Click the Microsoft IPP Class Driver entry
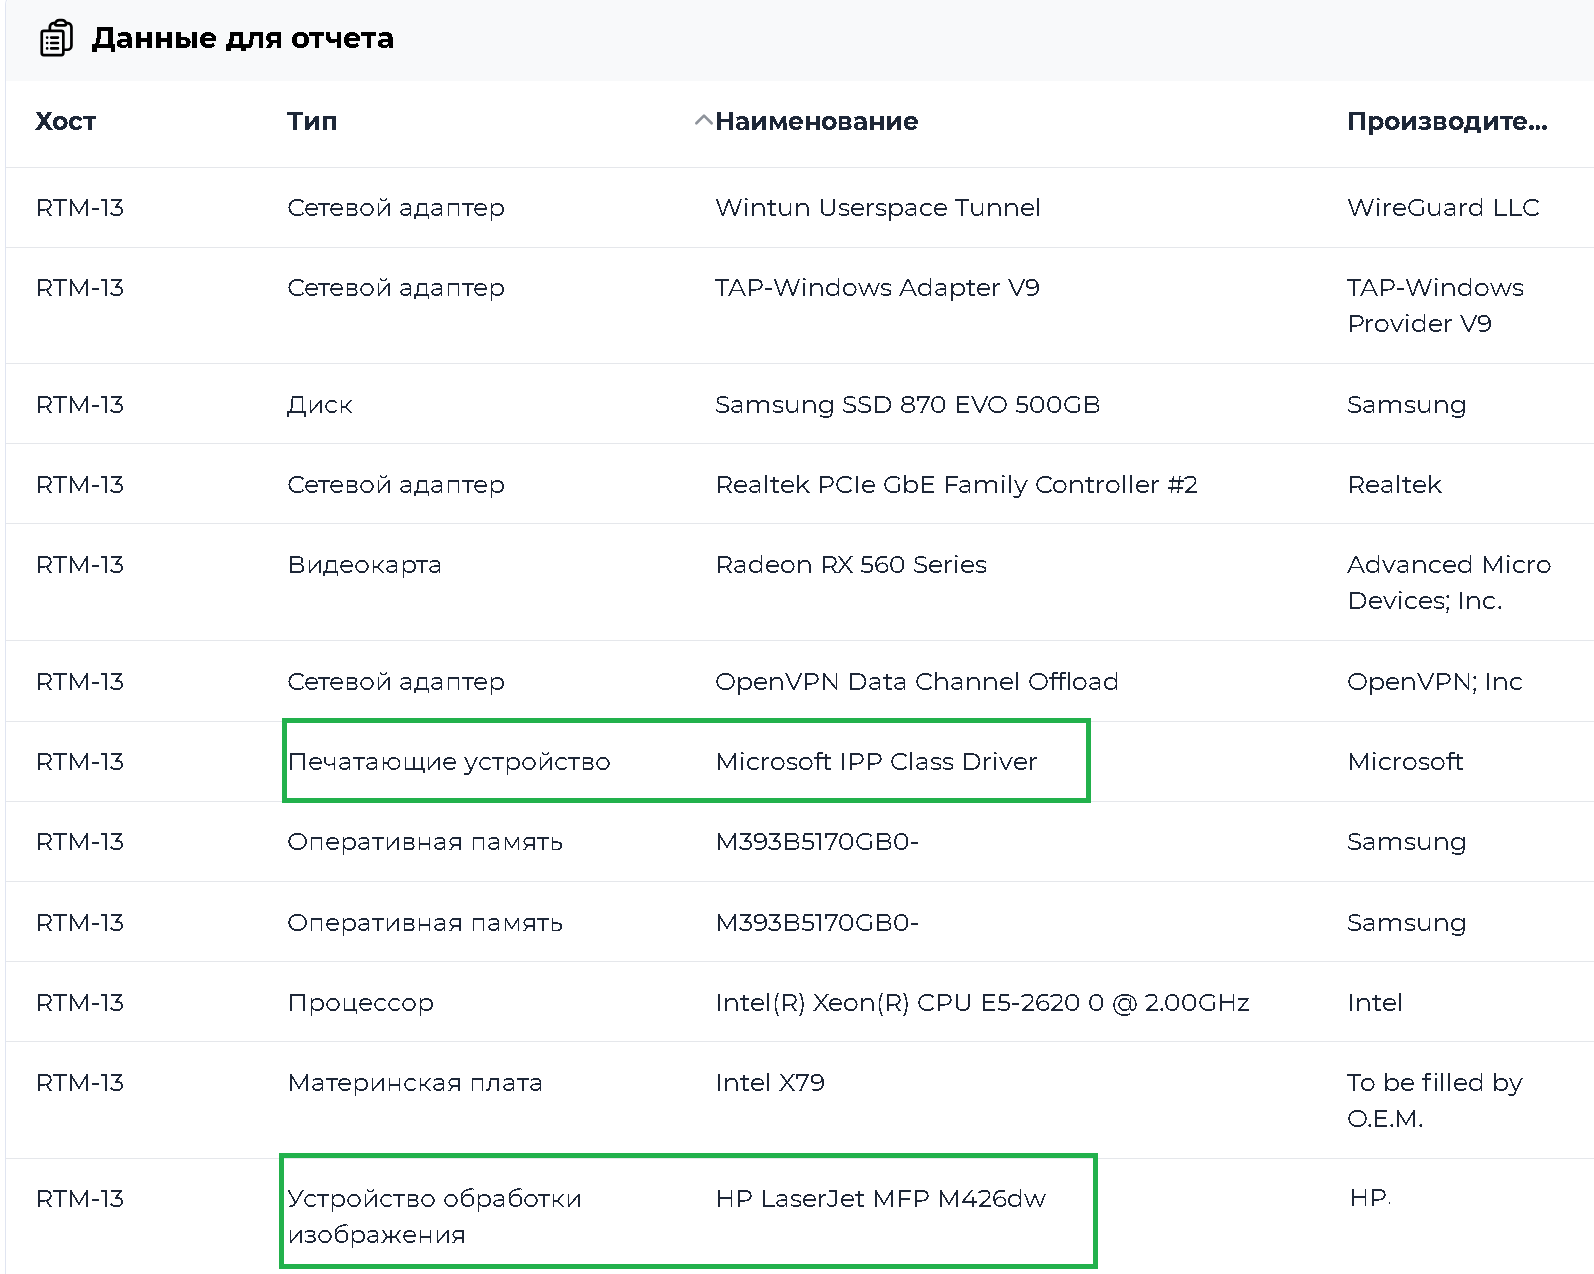 click(876, 762)
